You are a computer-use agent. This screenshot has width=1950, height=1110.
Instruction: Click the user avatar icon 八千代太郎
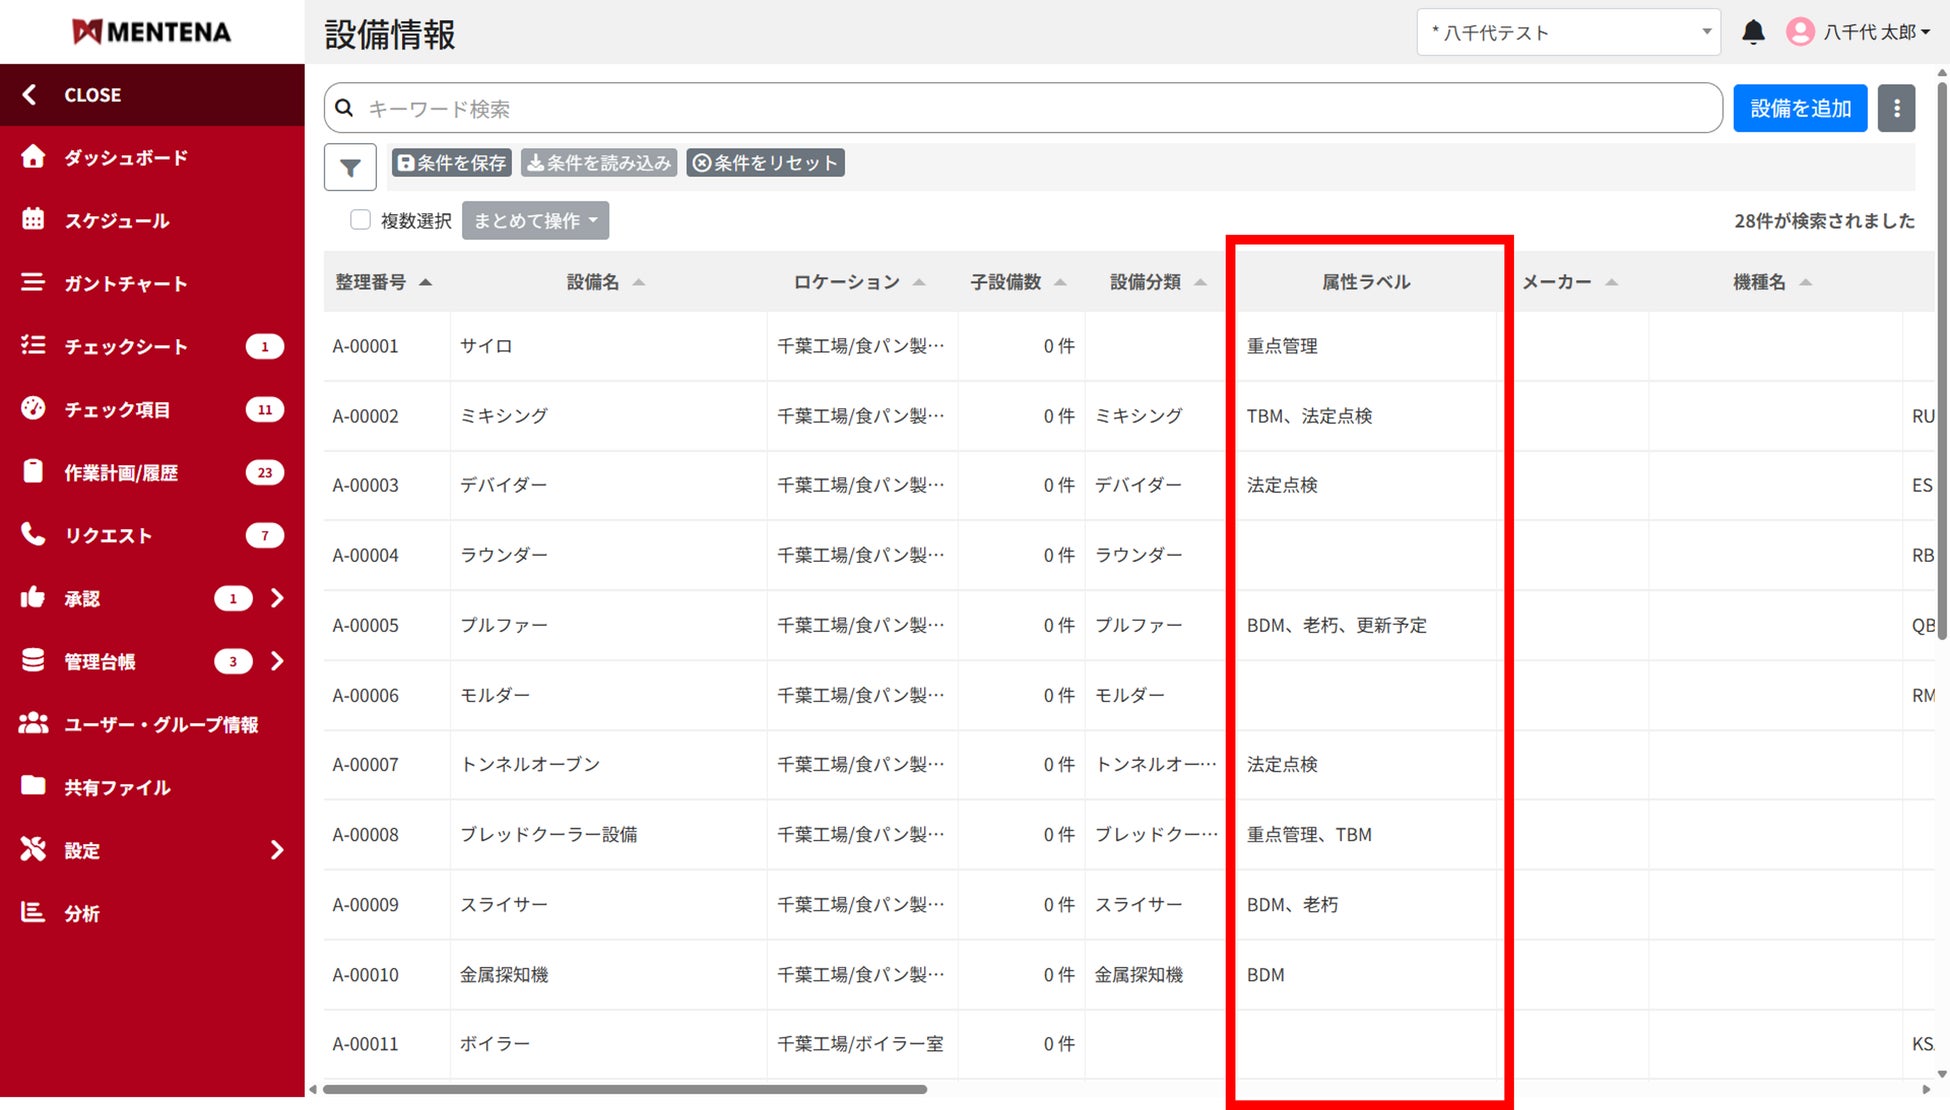[1800, 32]
